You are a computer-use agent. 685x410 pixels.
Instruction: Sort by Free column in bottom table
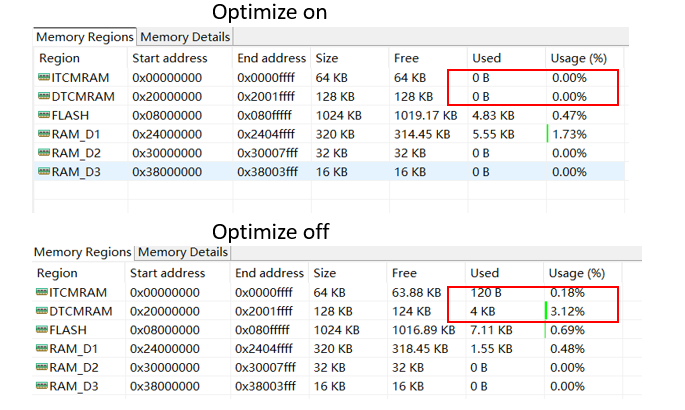pos(405,273)
